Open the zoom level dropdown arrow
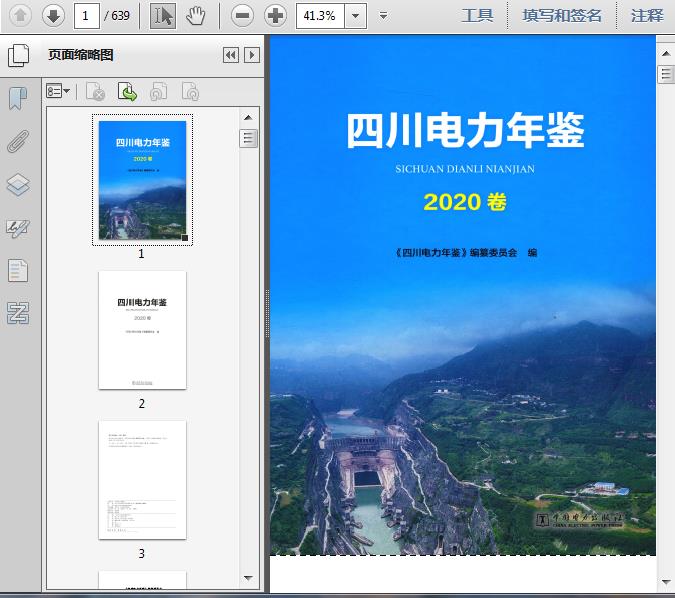The image size is (675, 598). click(356, 16)
